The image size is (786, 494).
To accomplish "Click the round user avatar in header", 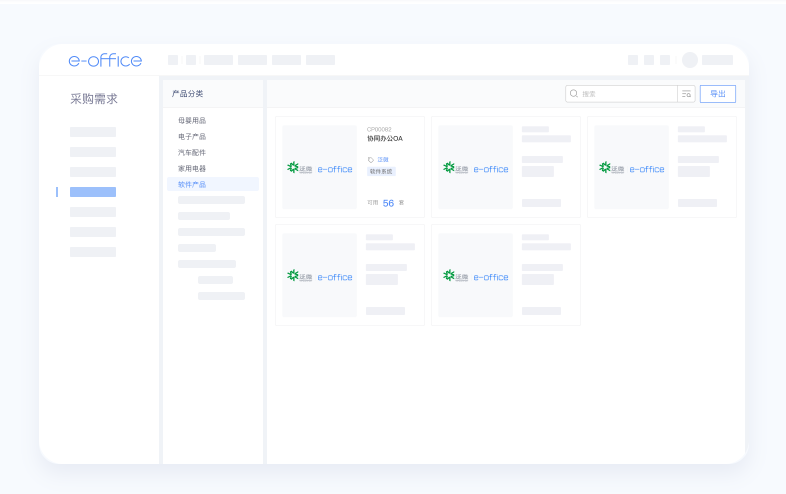I will [x=690, y=60].
